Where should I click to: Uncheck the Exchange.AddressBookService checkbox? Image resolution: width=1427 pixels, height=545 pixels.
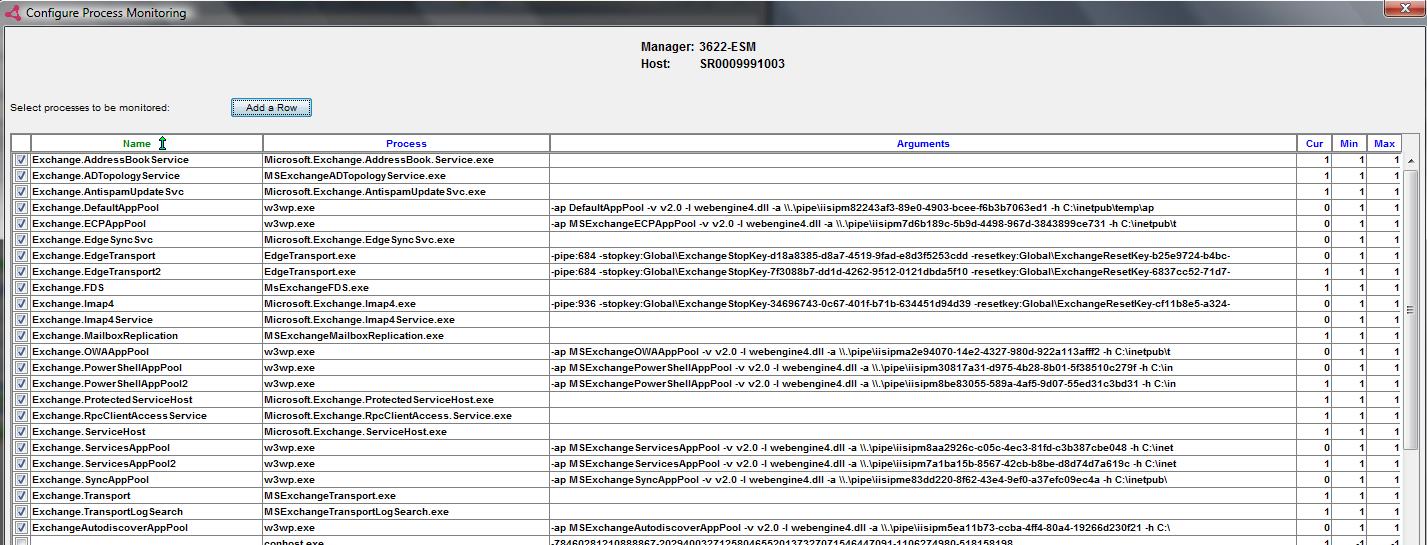21,160
